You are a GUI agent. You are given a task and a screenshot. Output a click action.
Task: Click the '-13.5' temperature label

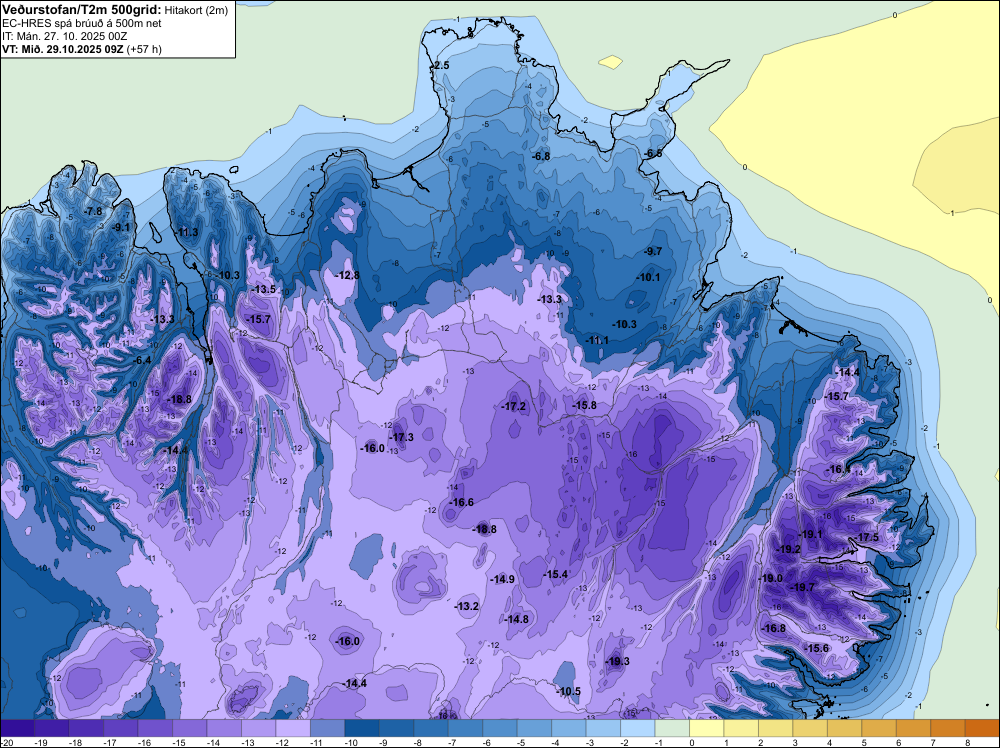pos(263,289)
